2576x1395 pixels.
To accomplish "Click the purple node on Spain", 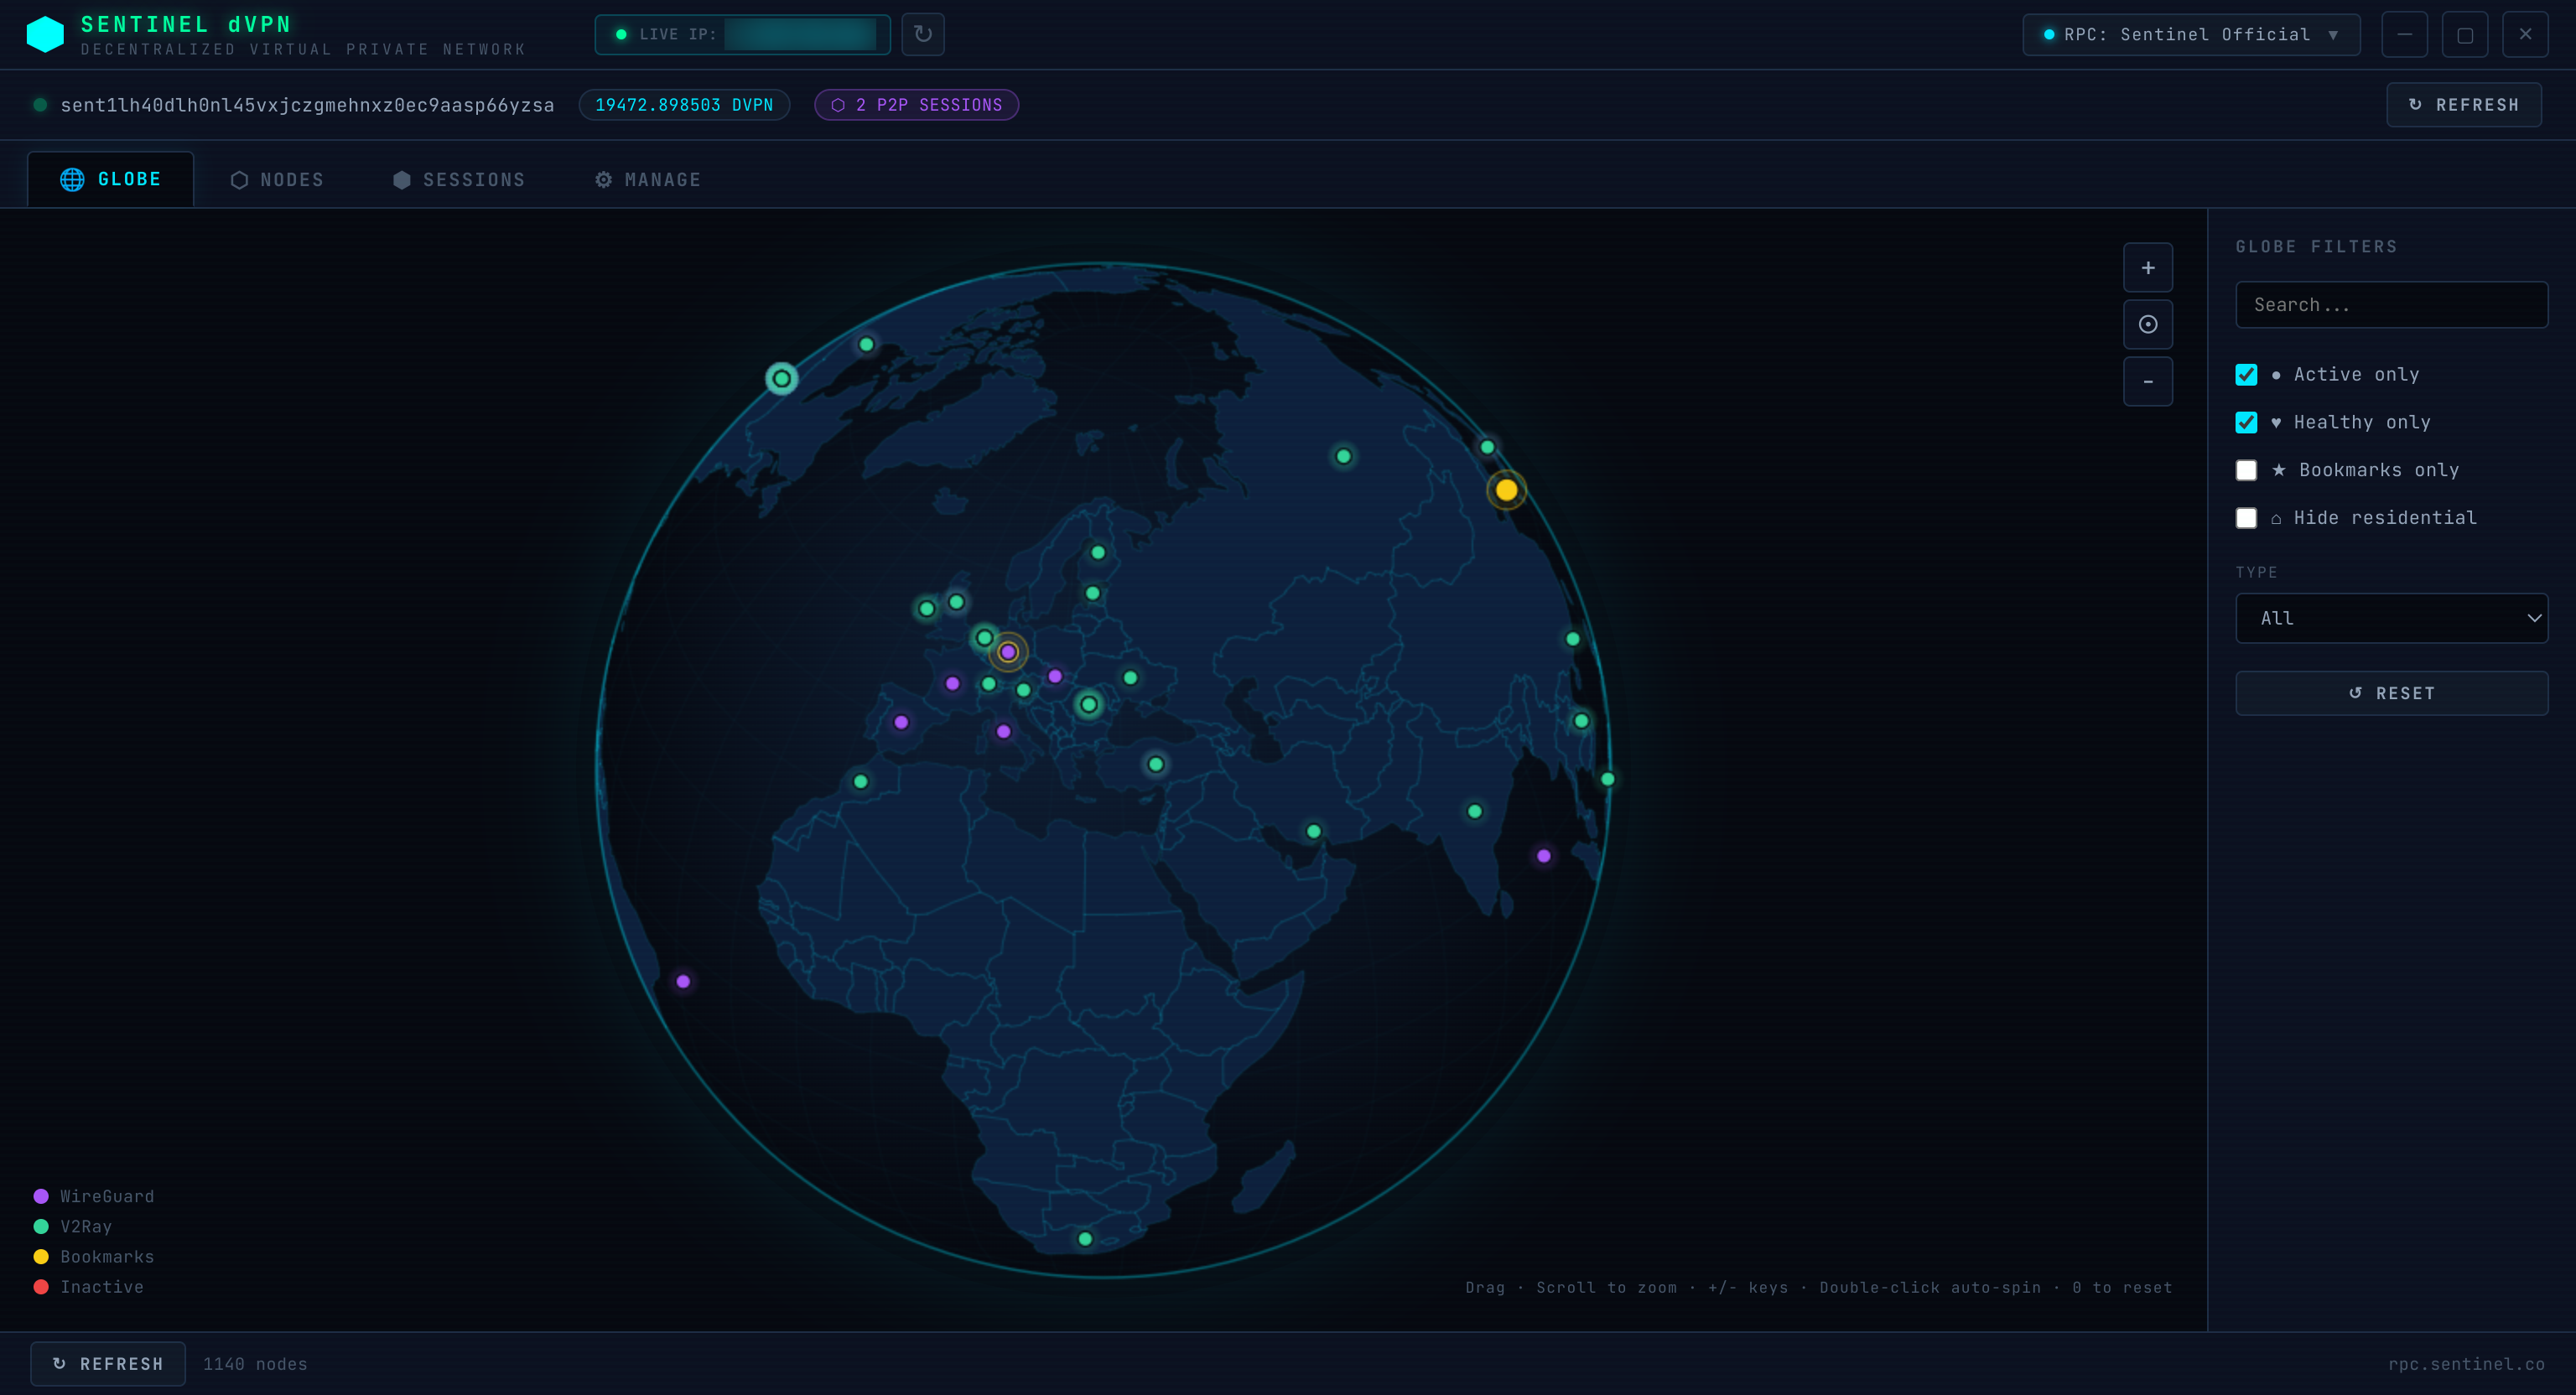I will click(901, 722).
